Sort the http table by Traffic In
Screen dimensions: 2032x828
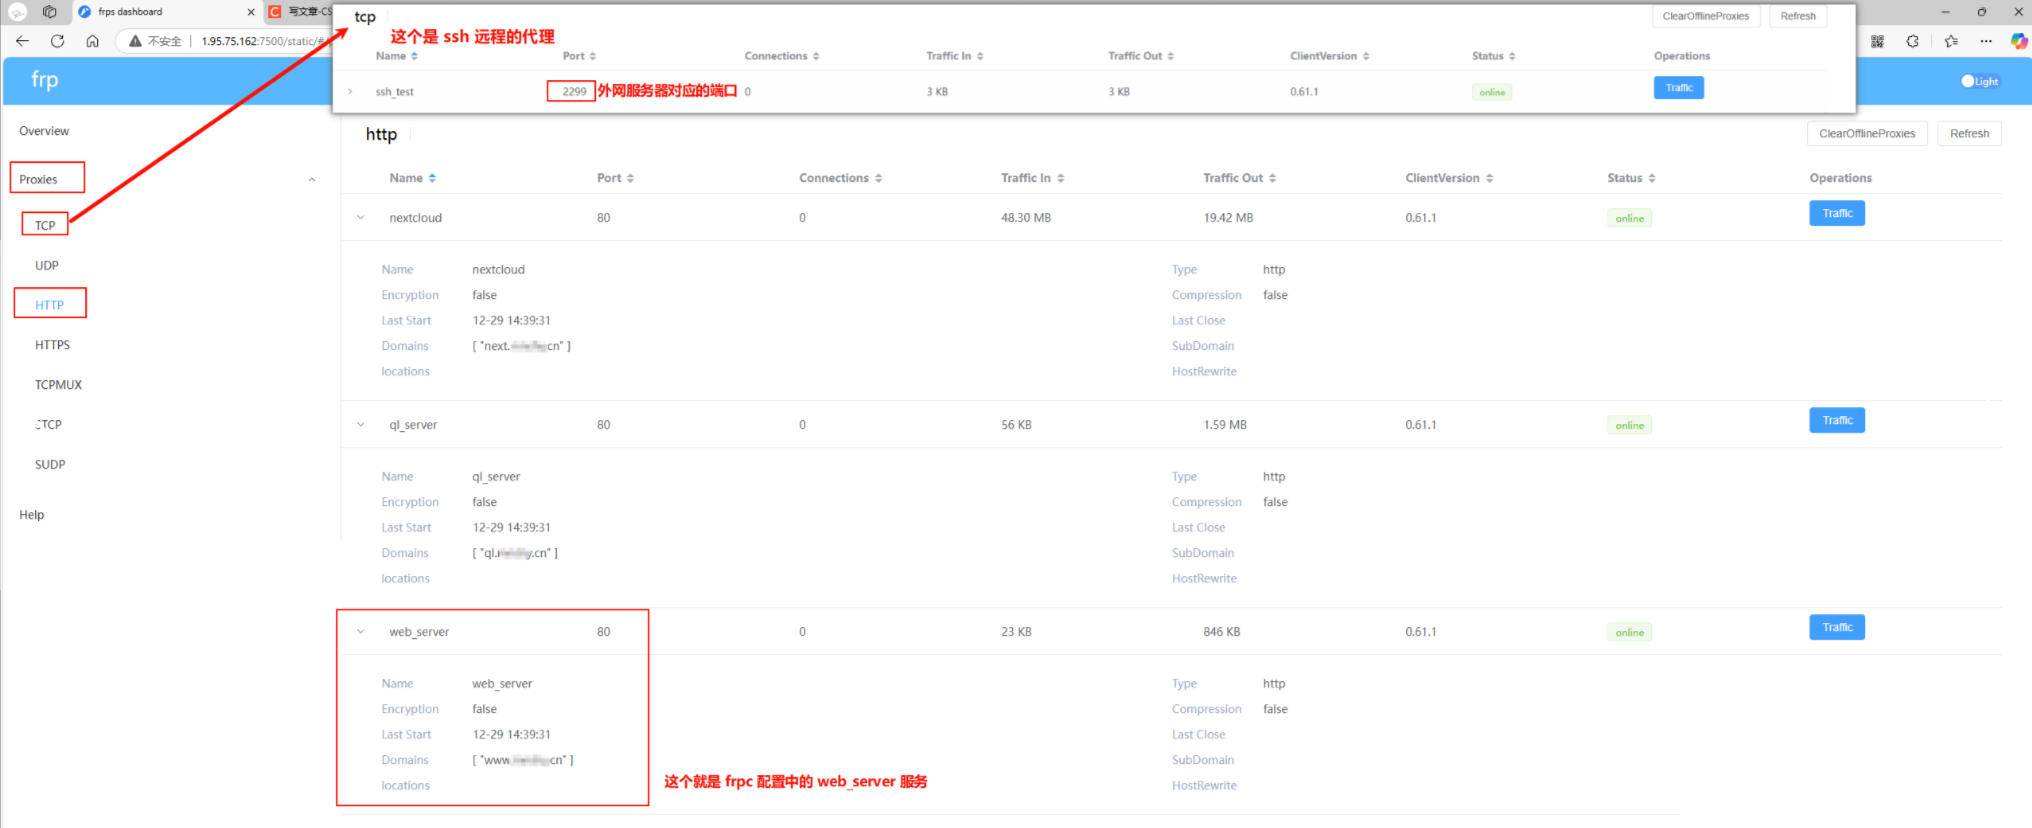pos(1031,178)
